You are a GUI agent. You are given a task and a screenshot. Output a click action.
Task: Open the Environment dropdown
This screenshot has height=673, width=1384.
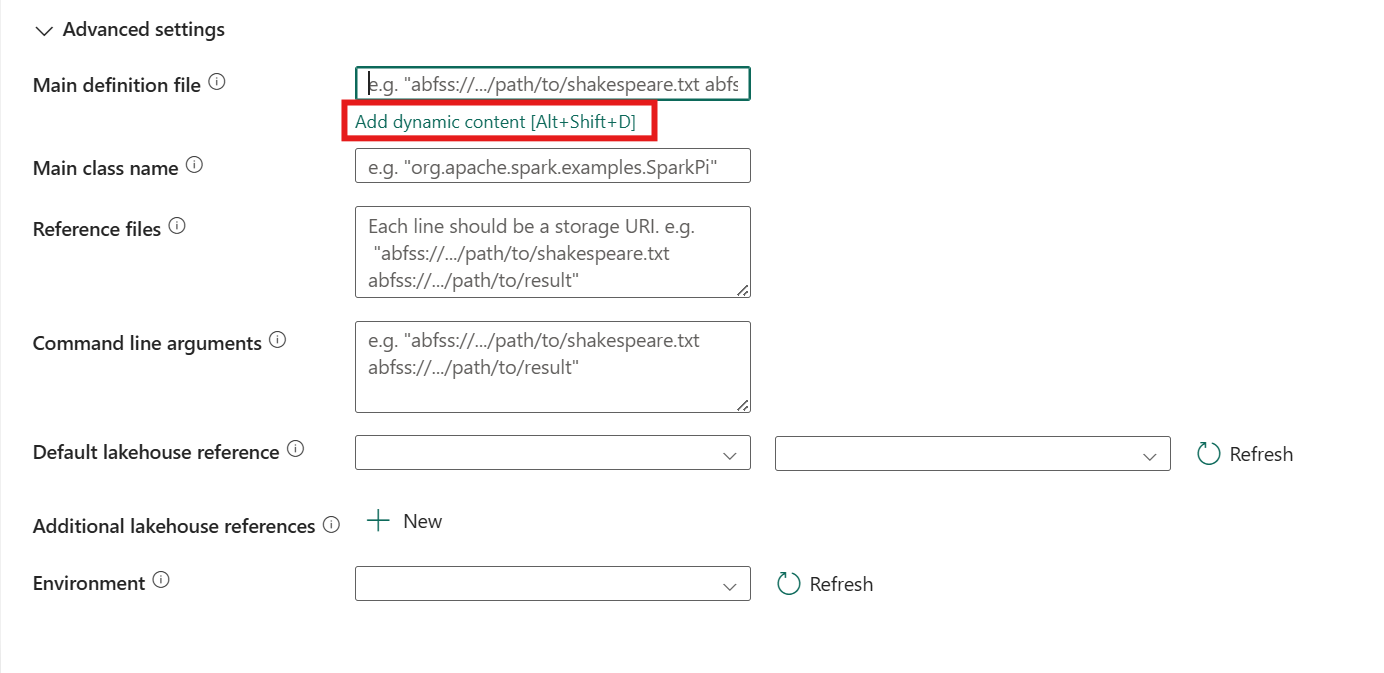pyautogui.click(x=553, y=584)
